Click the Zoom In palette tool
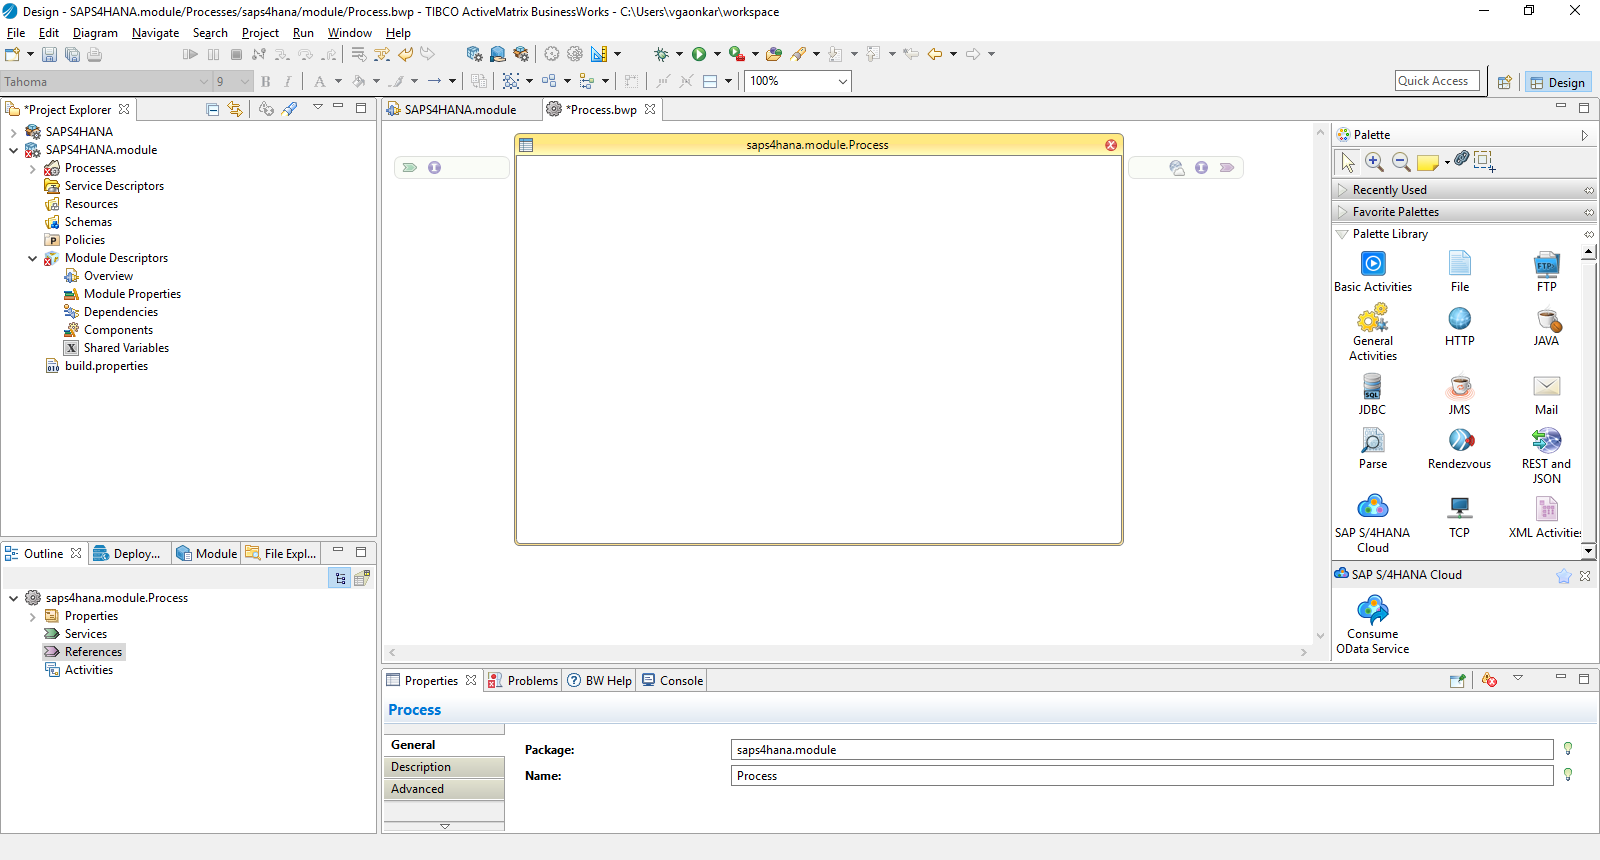Screen dimensions: 1600x860 (1374, 161)
